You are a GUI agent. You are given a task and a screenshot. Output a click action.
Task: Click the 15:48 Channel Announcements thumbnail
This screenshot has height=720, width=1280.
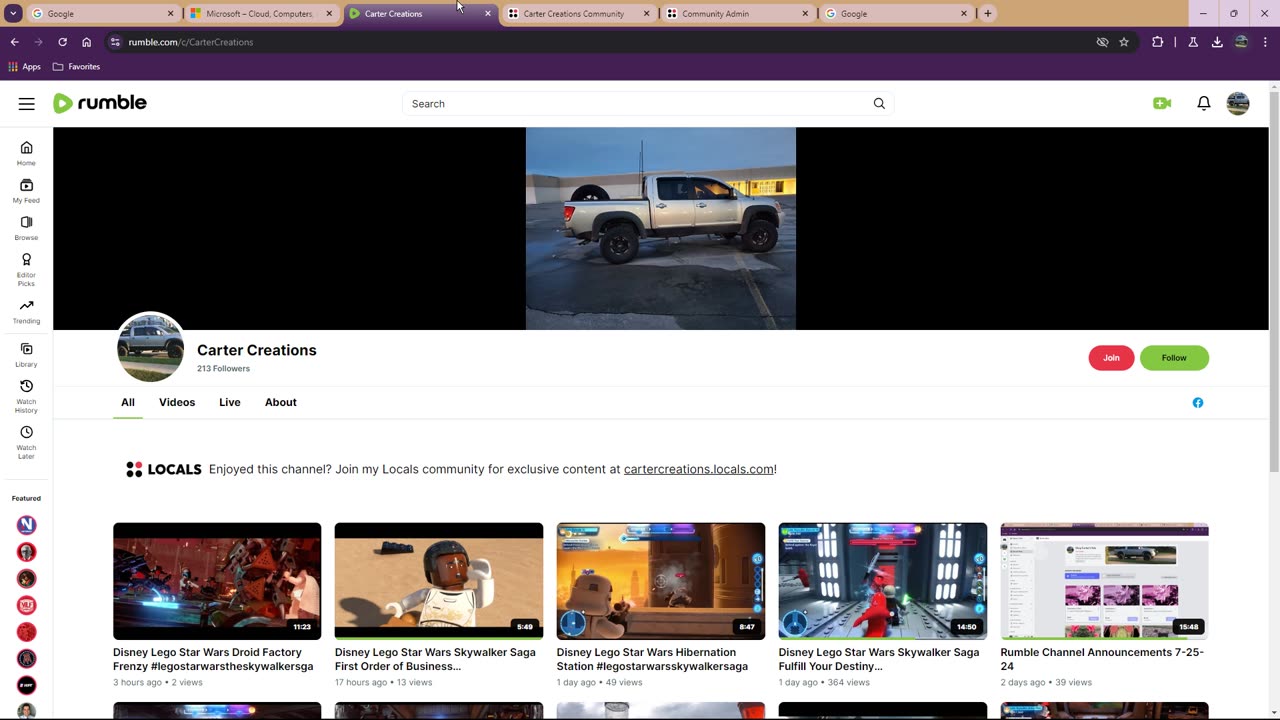pos(1105,581)
